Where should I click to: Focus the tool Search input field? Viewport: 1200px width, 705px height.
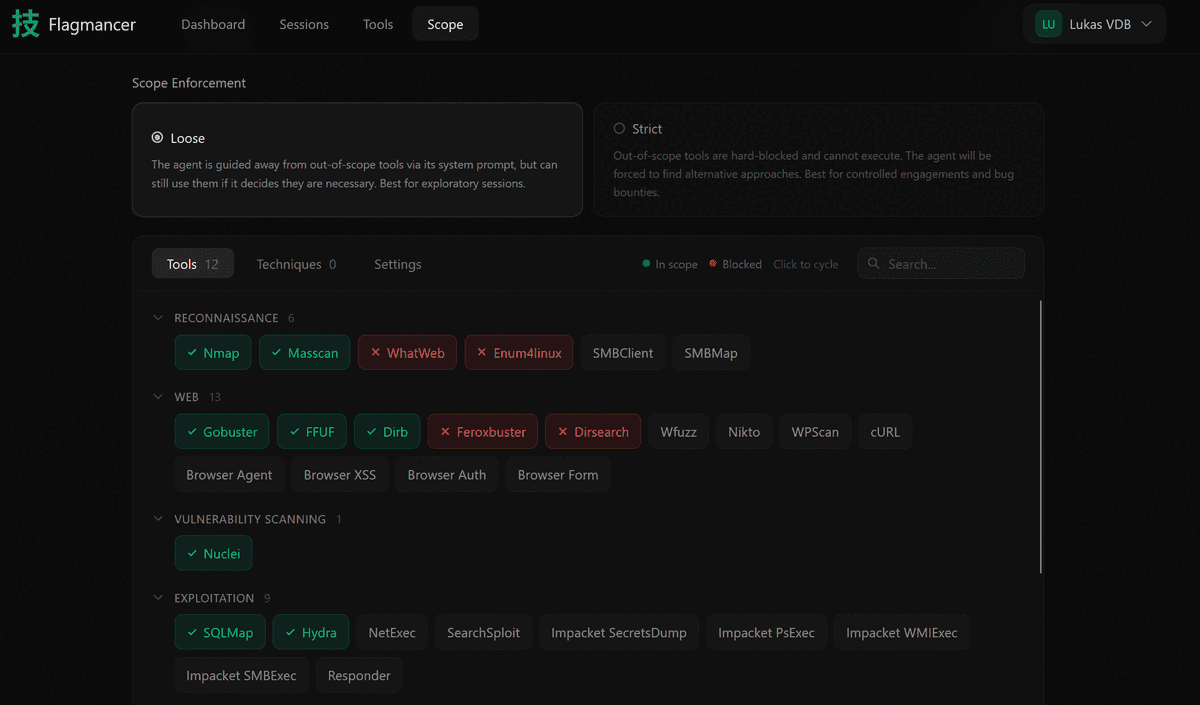coord(950,264)
